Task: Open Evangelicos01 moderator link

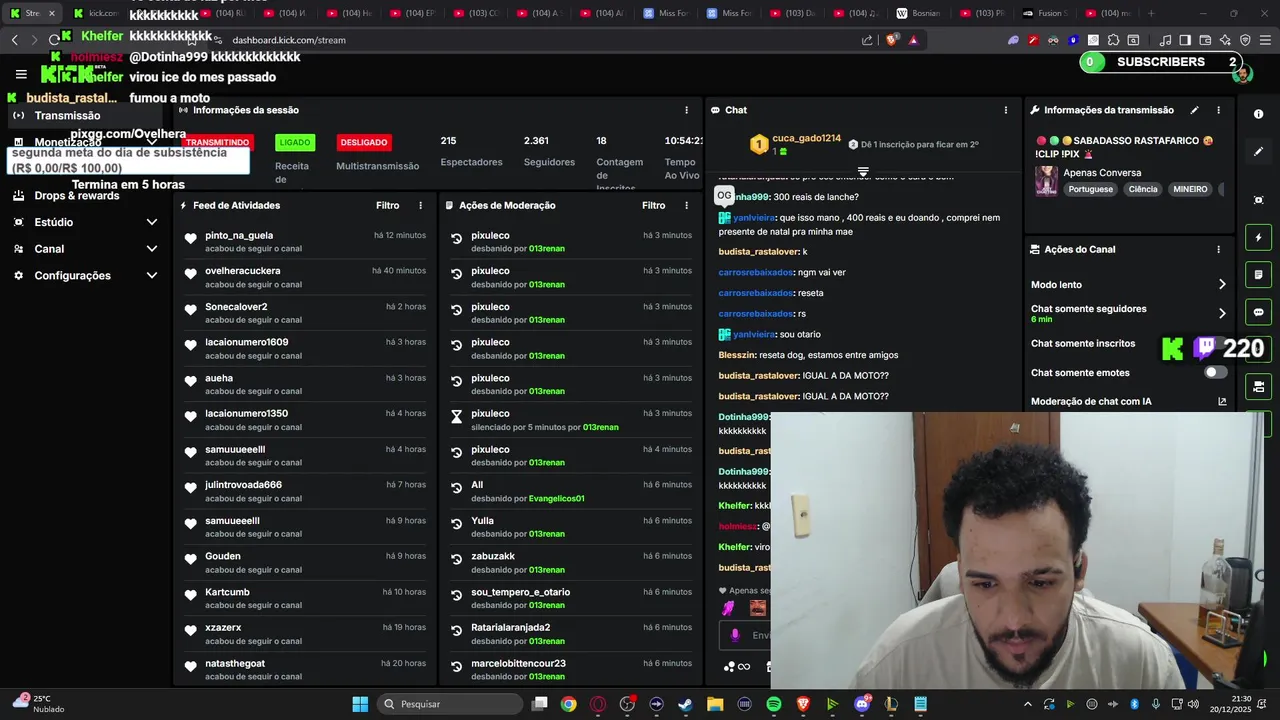Action: (556, 498)
